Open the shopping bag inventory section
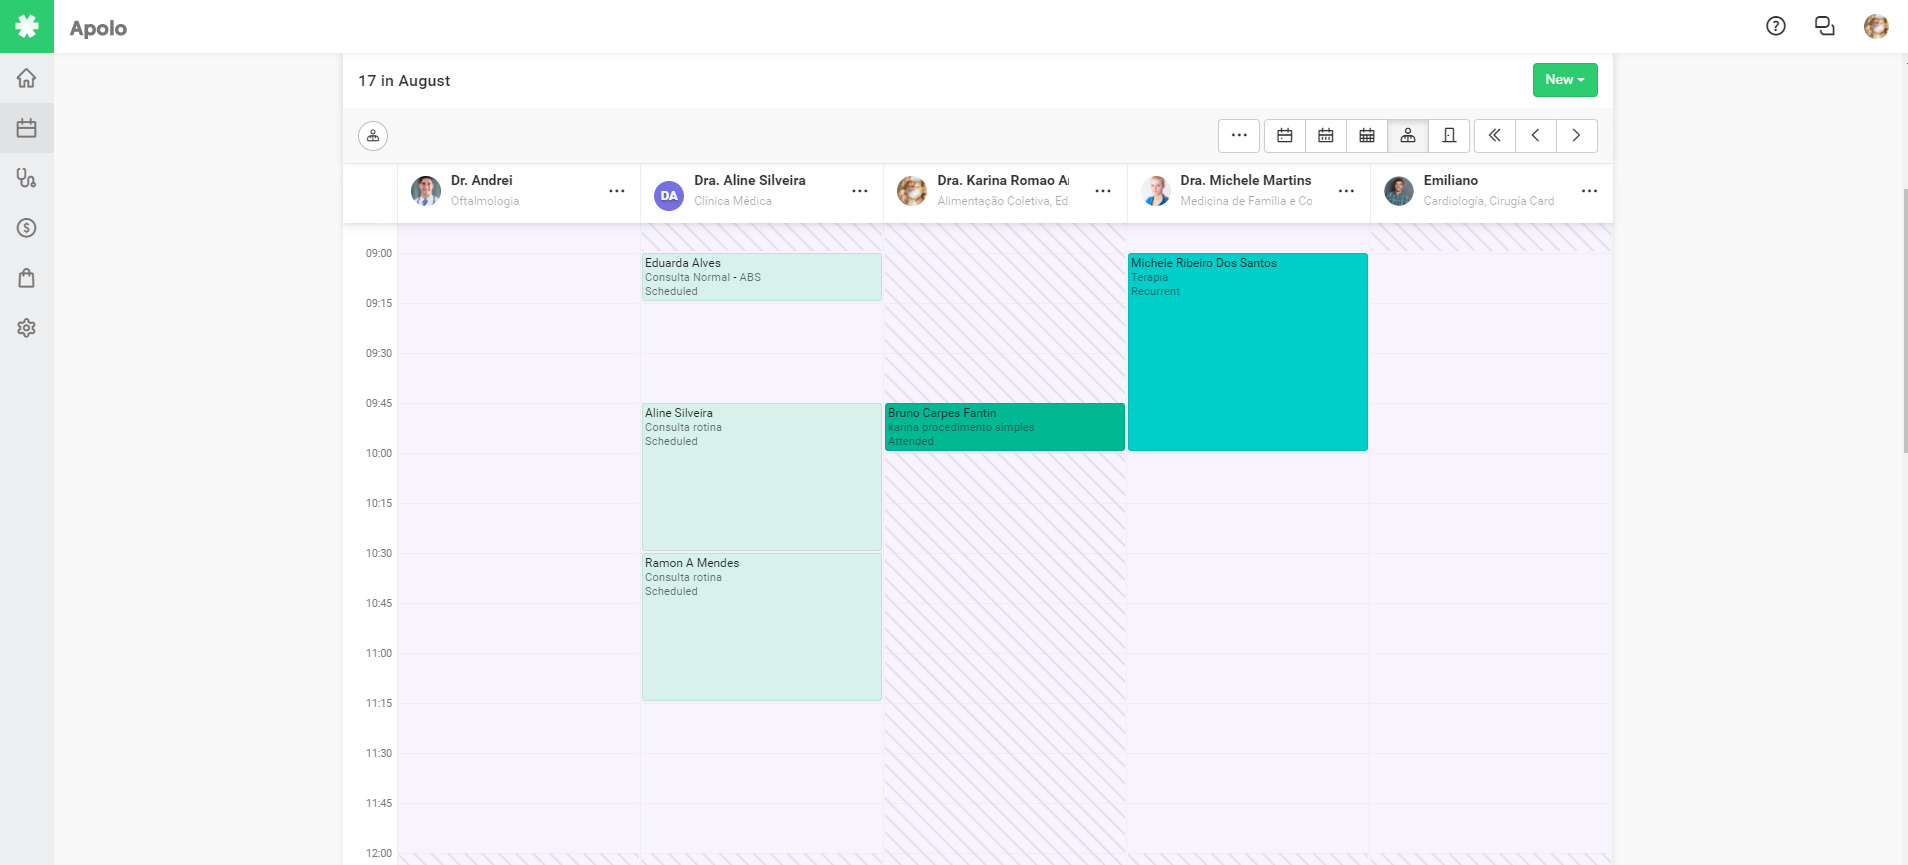This screenshot has height=865, width=1908. click(x=27, y=278)
